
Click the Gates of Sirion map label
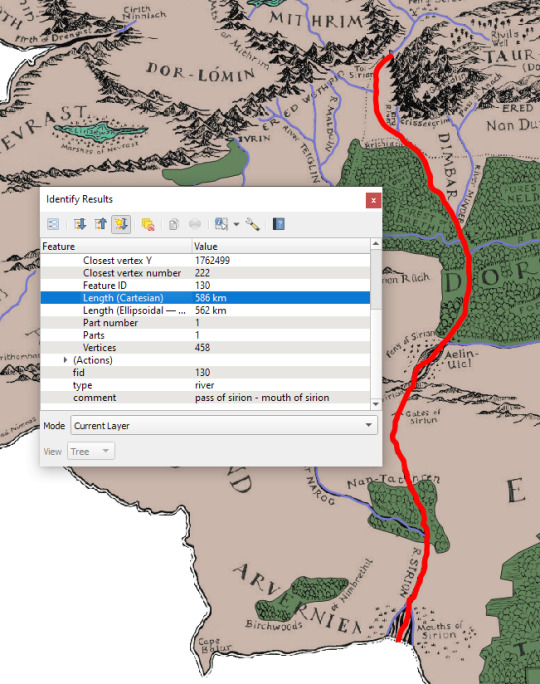pyautogui.click(x=422, y=416)
